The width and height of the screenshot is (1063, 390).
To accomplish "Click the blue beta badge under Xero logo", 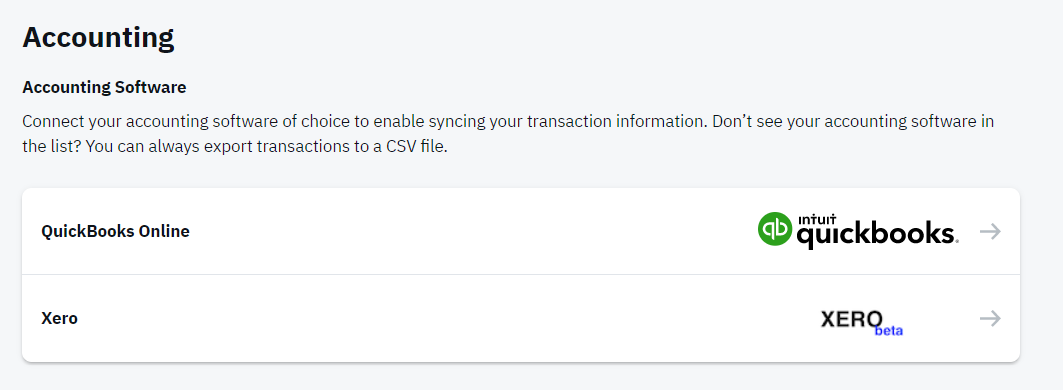I will (x=889, y=331).
